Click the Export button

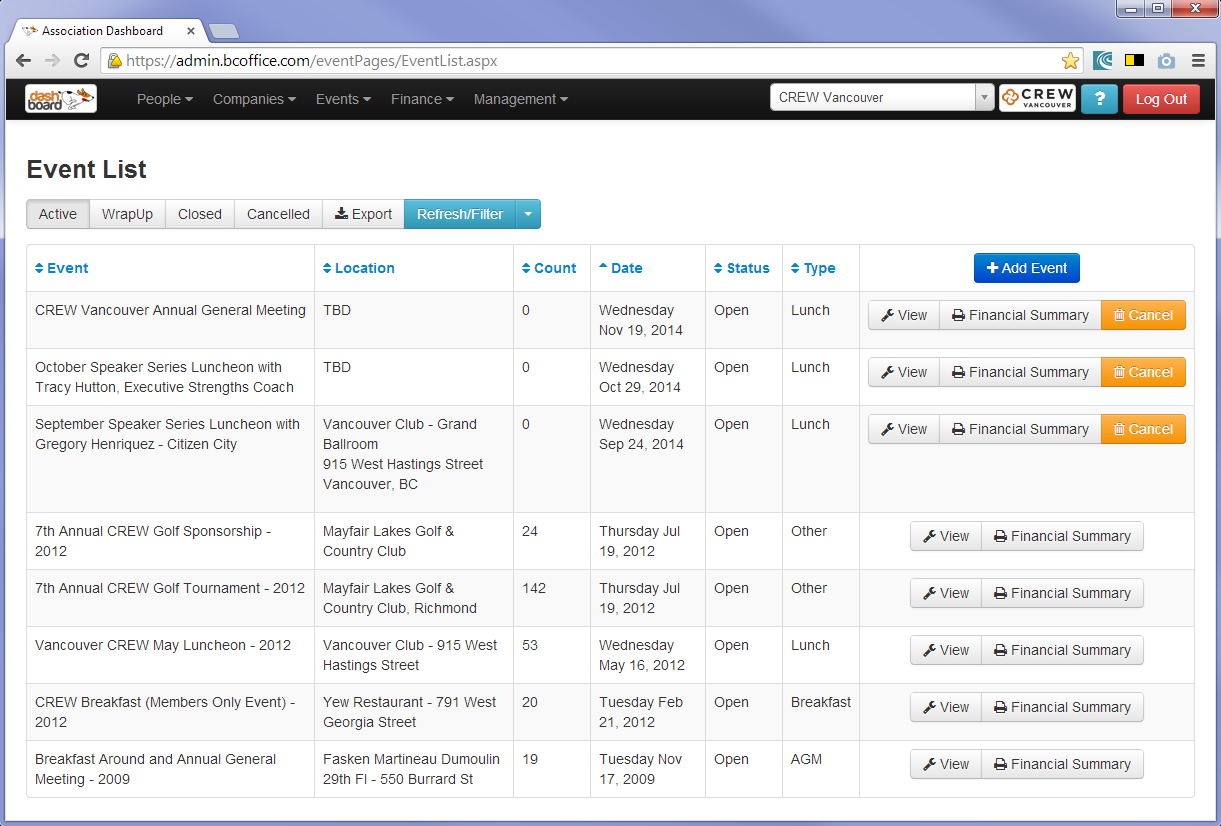pos(363,214)
